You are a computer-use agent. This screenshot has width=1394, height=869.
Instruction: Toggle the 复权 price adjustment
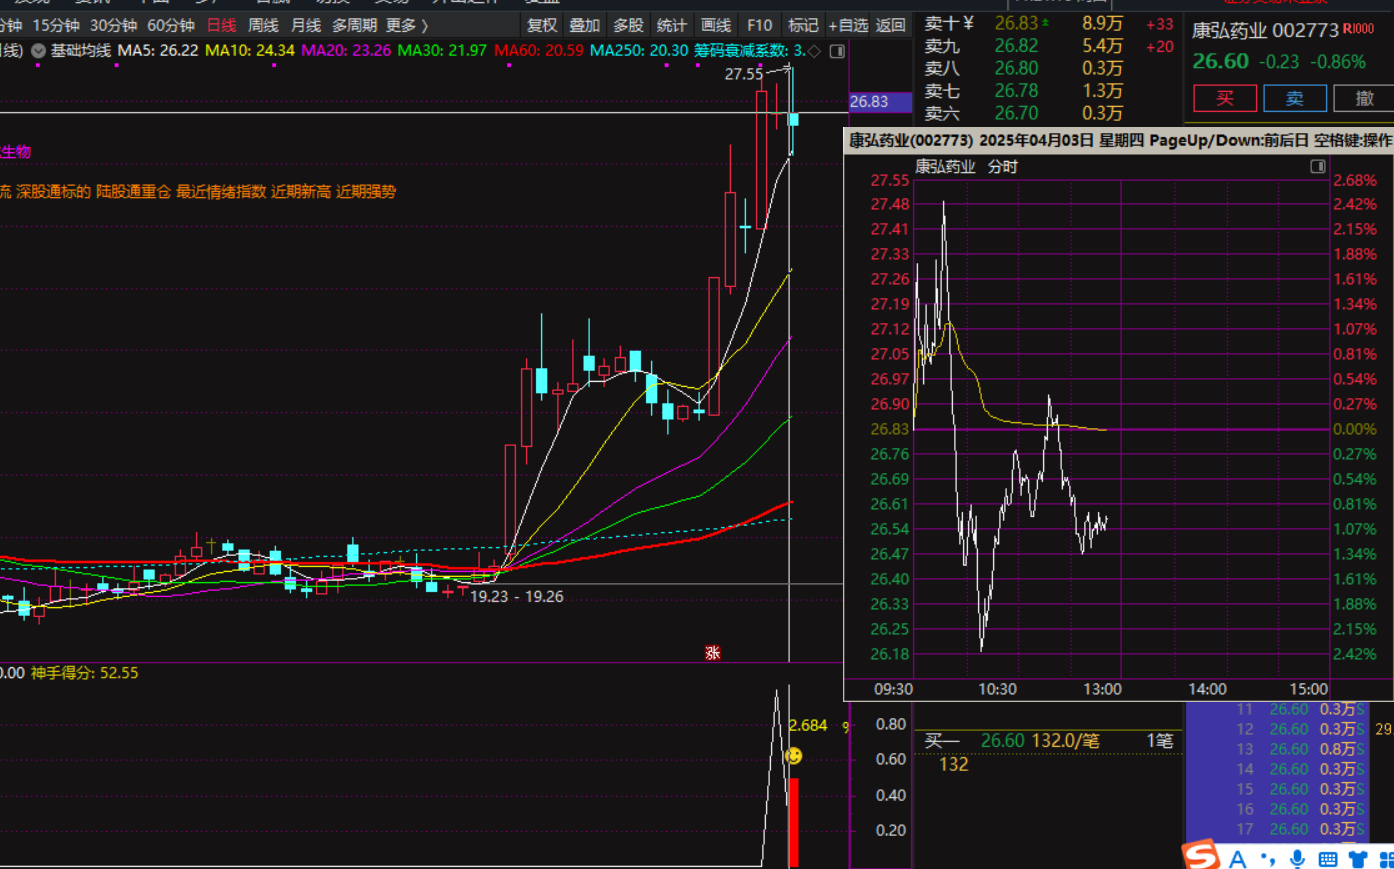(542, 25)
